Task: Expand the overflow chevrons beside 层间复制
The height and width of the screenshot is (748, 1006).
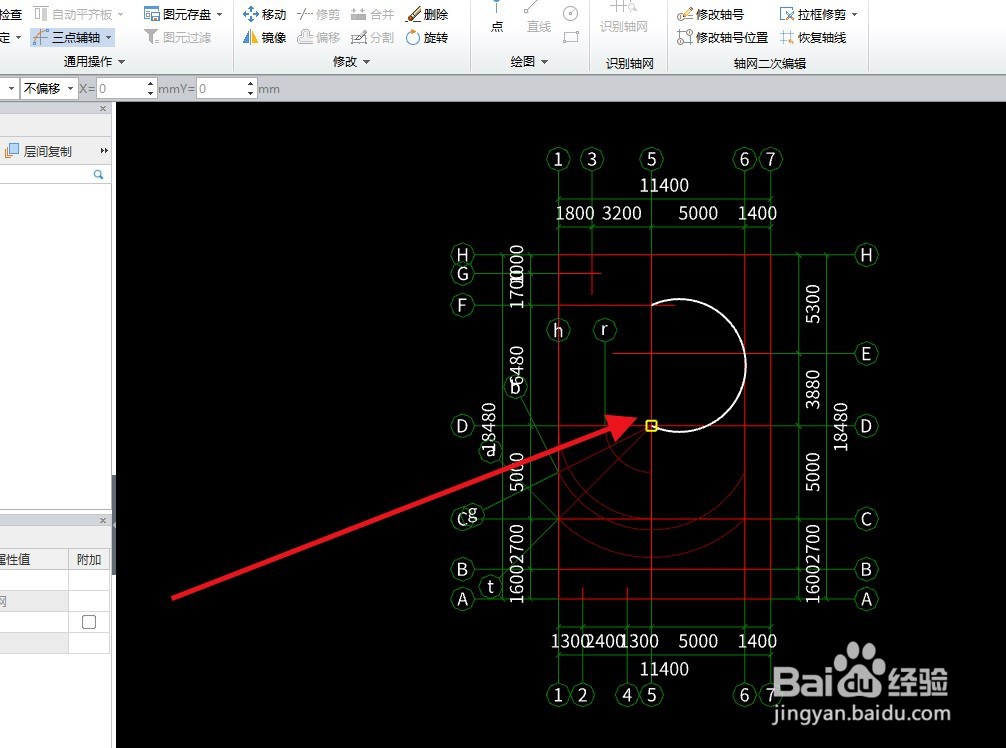Action: tap(104, 151)
